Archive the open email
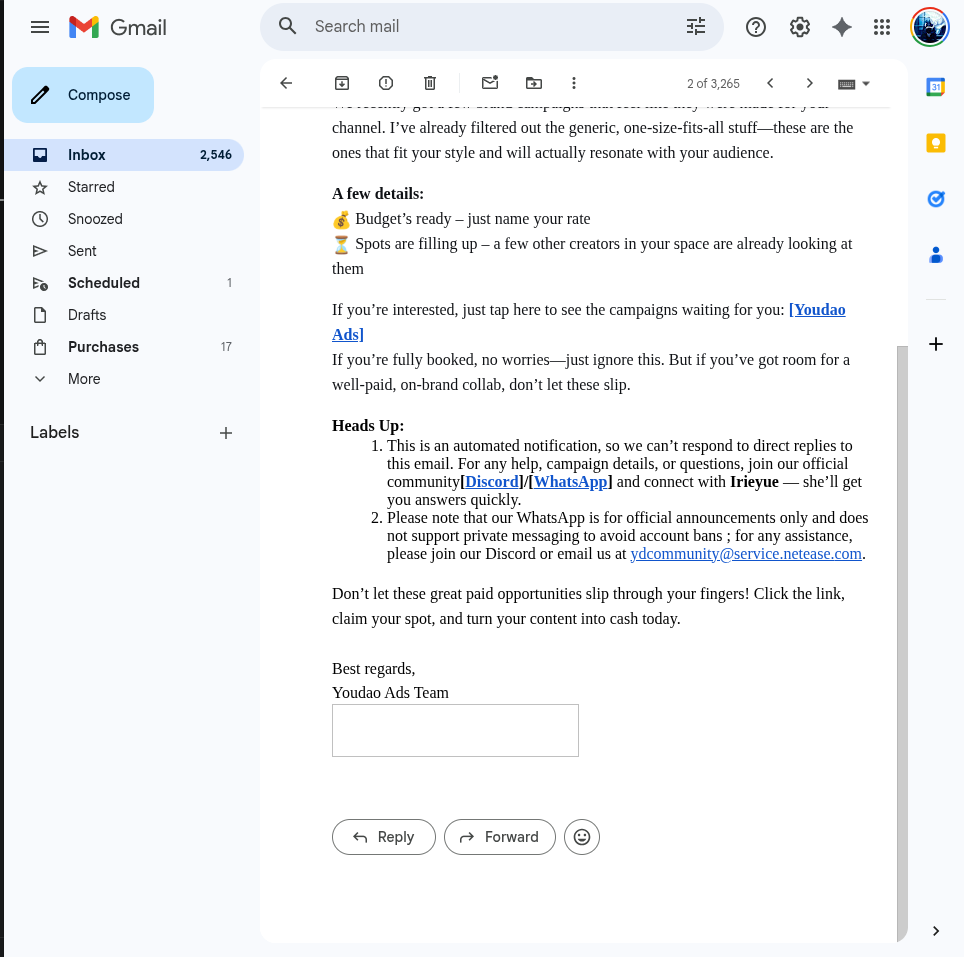964x957 pixels. click(x=341, y=83)
